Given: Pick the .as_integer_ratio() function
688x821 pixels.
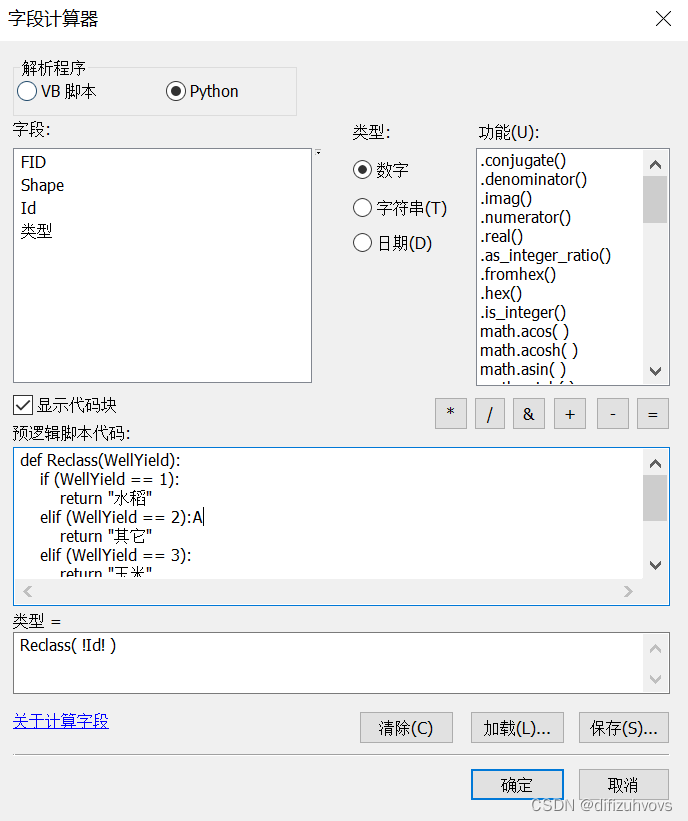Looking at the screenshot, I should point(546,256).
